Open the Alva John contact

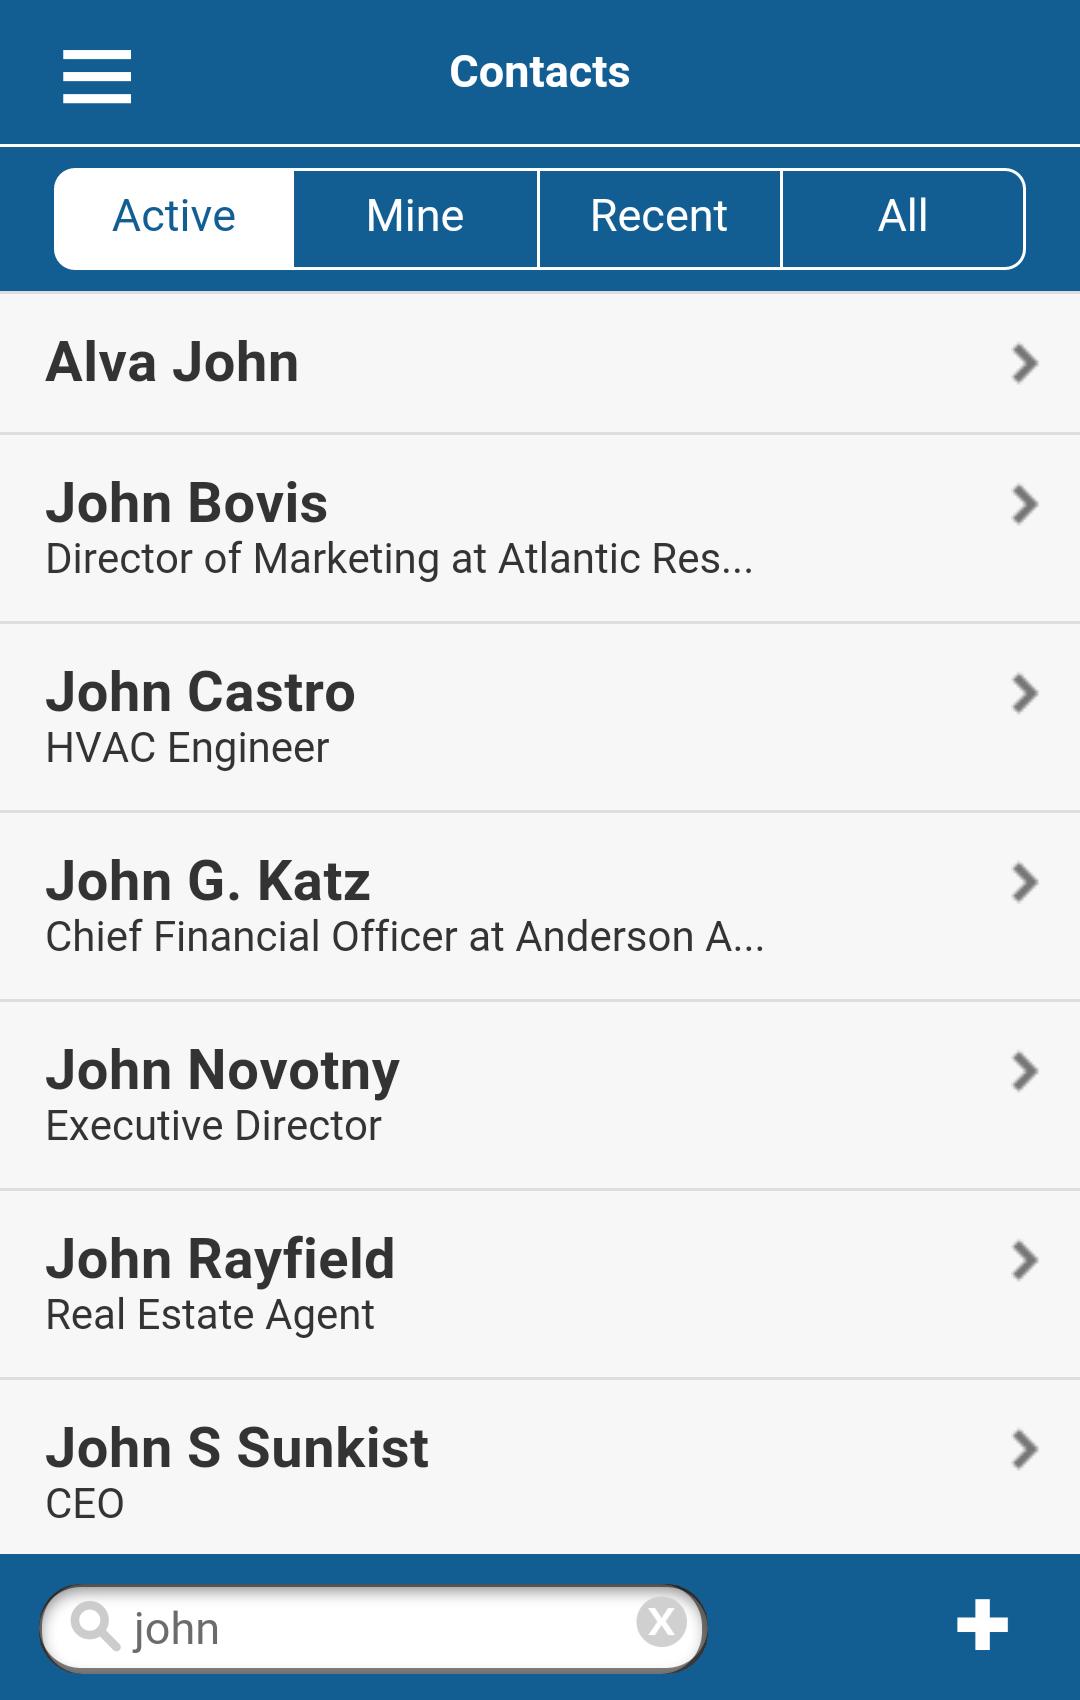click(540, 363)
